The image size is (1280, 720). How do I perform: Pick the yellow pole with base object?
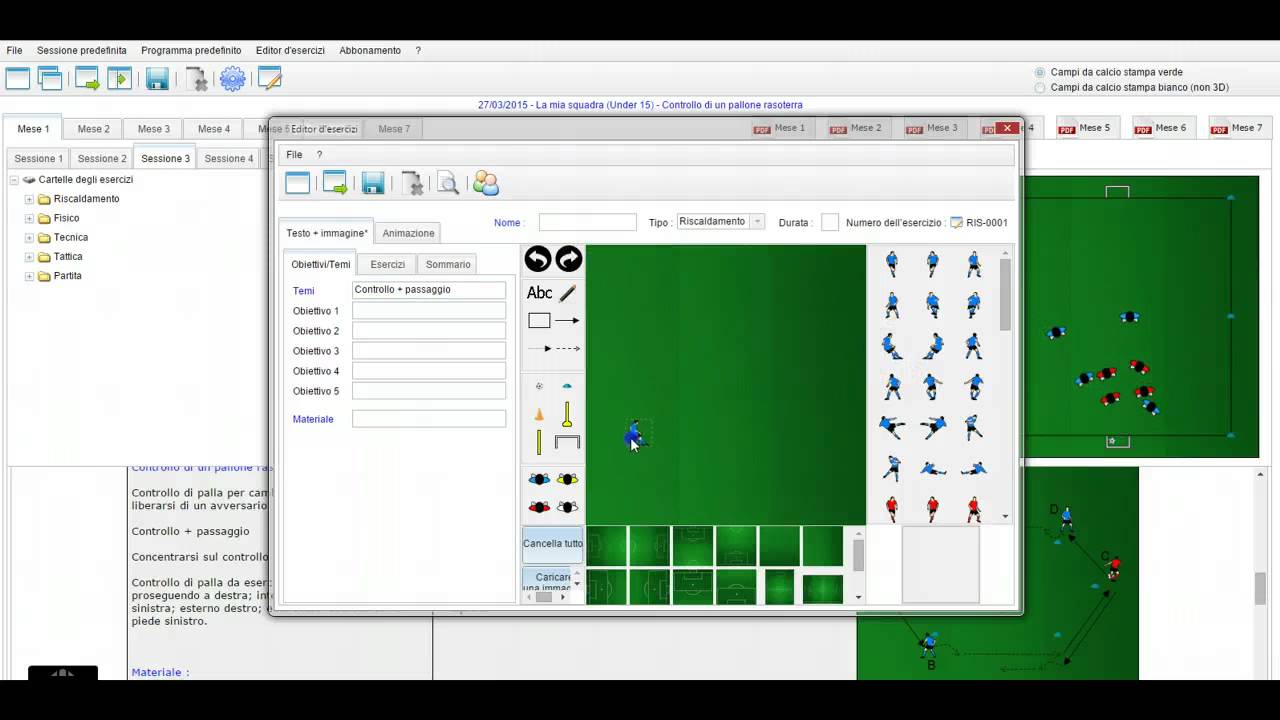click(x=567, y=414)
